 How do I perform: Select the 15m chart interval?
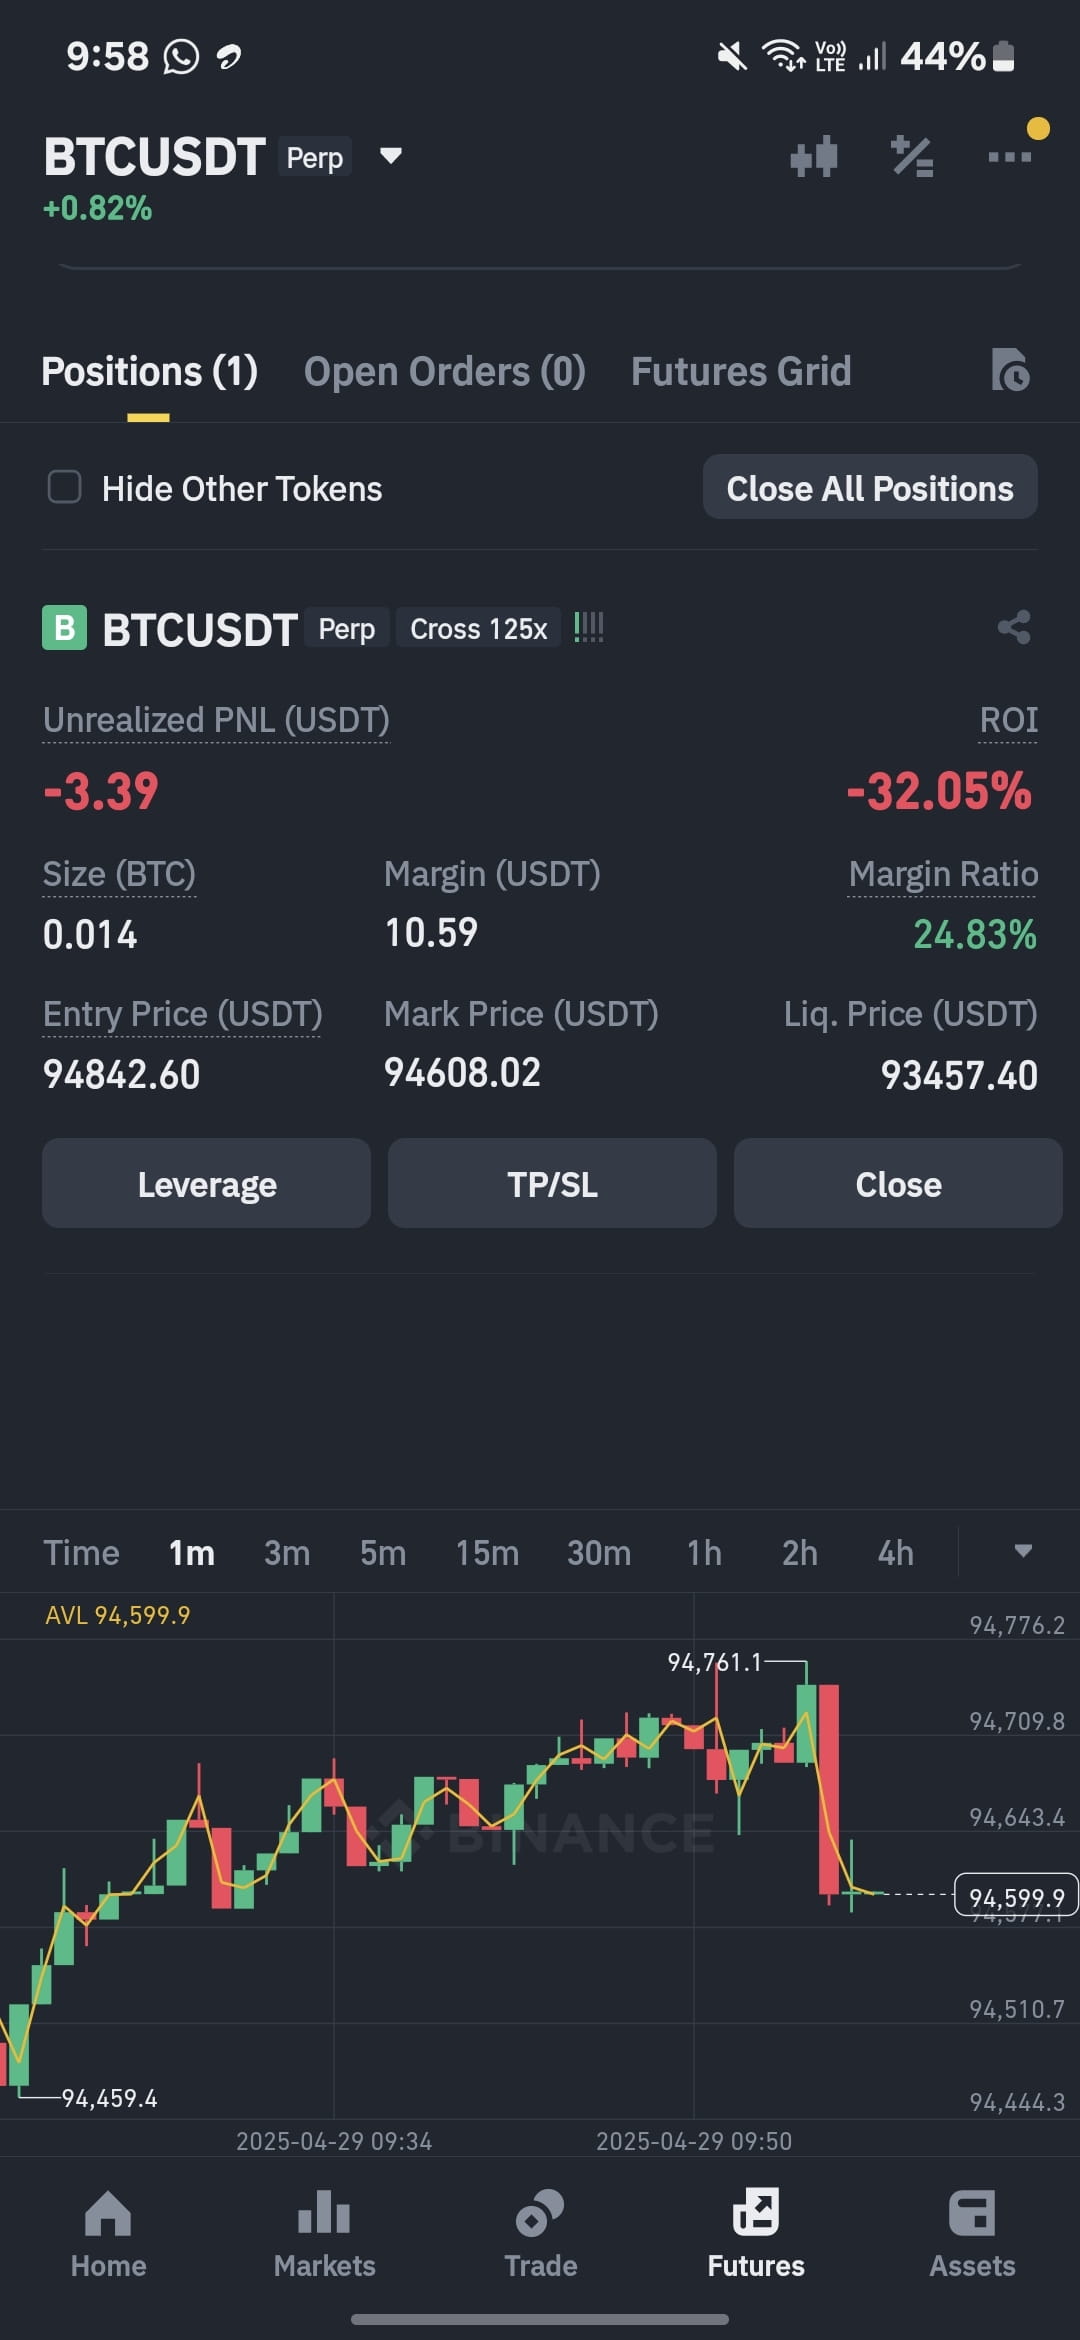click(487, 1553)
